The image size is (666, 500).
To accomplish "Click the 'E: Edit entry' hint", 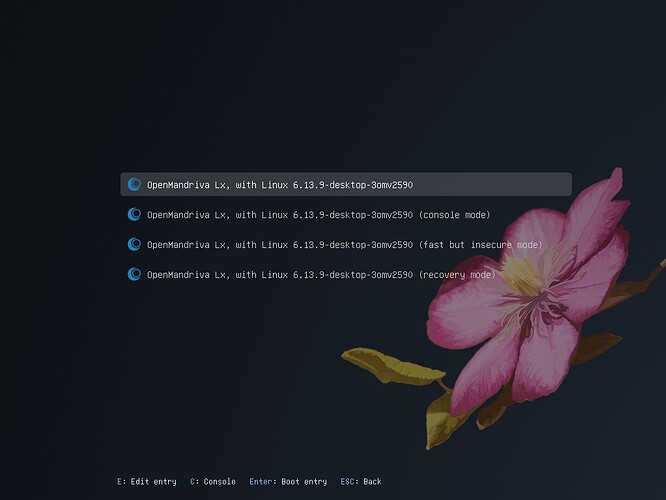I will coord(147,482).
